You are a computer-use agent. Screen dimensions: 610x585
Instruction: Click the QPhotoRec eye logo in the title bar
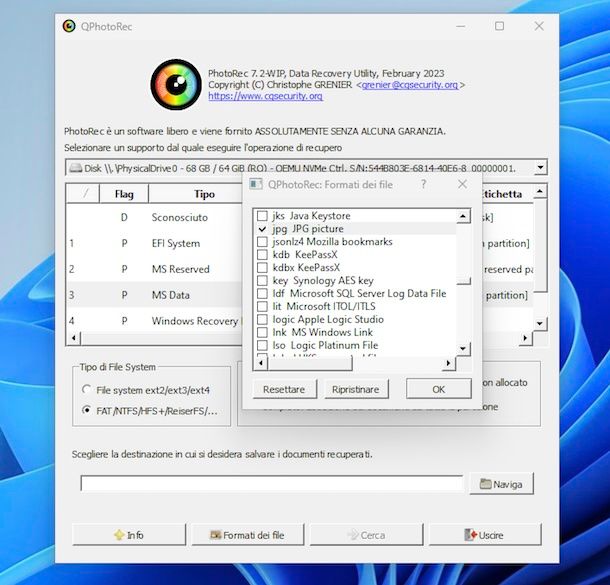coord(69,26)
